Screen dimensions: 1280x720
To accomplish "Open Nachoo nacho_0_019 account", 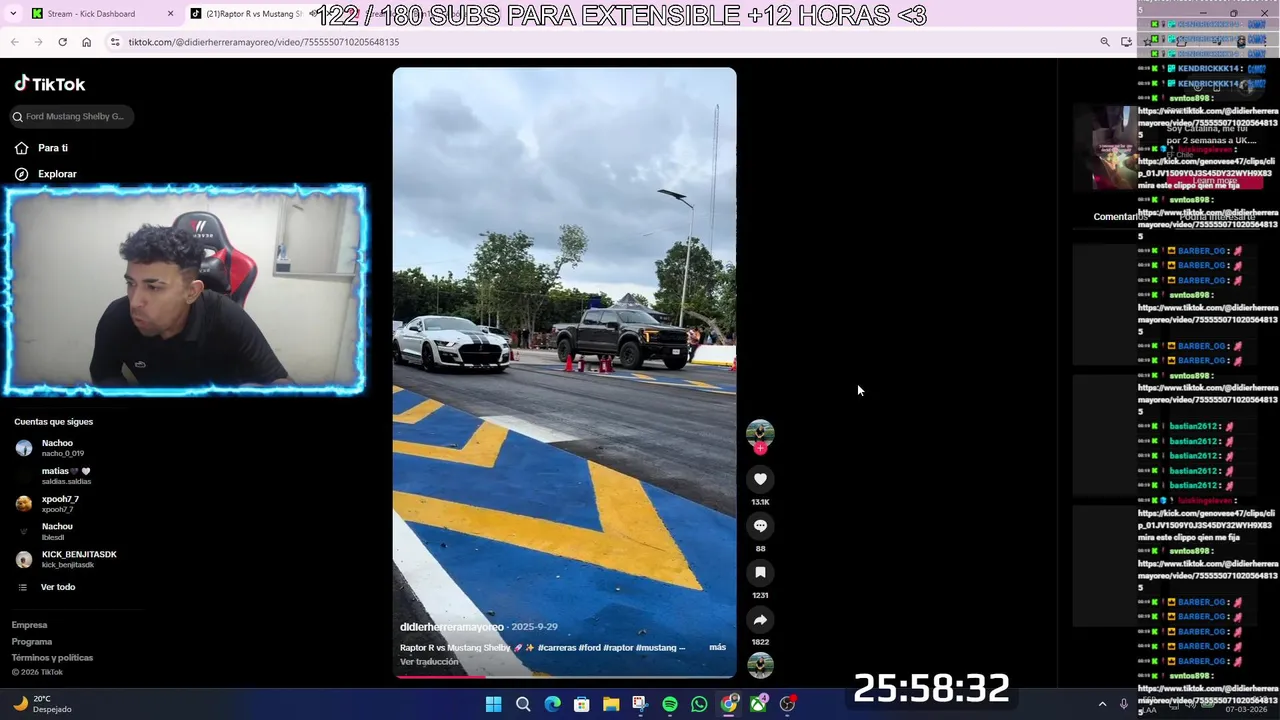I will pos(62,448).
